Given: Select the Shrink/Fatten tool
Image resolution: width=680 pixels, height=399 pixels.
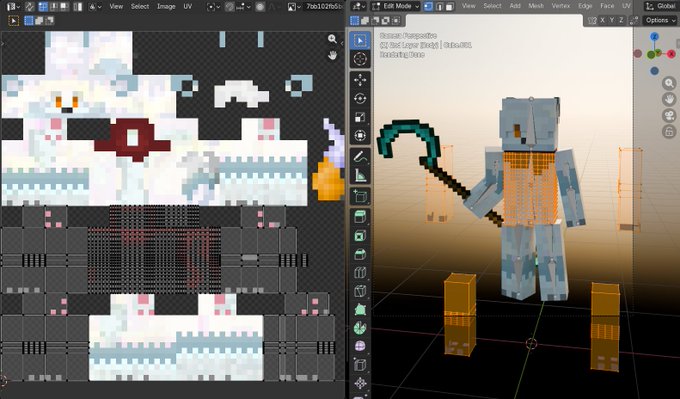Looking at the screenshot, I should click(x=360, y=383).
